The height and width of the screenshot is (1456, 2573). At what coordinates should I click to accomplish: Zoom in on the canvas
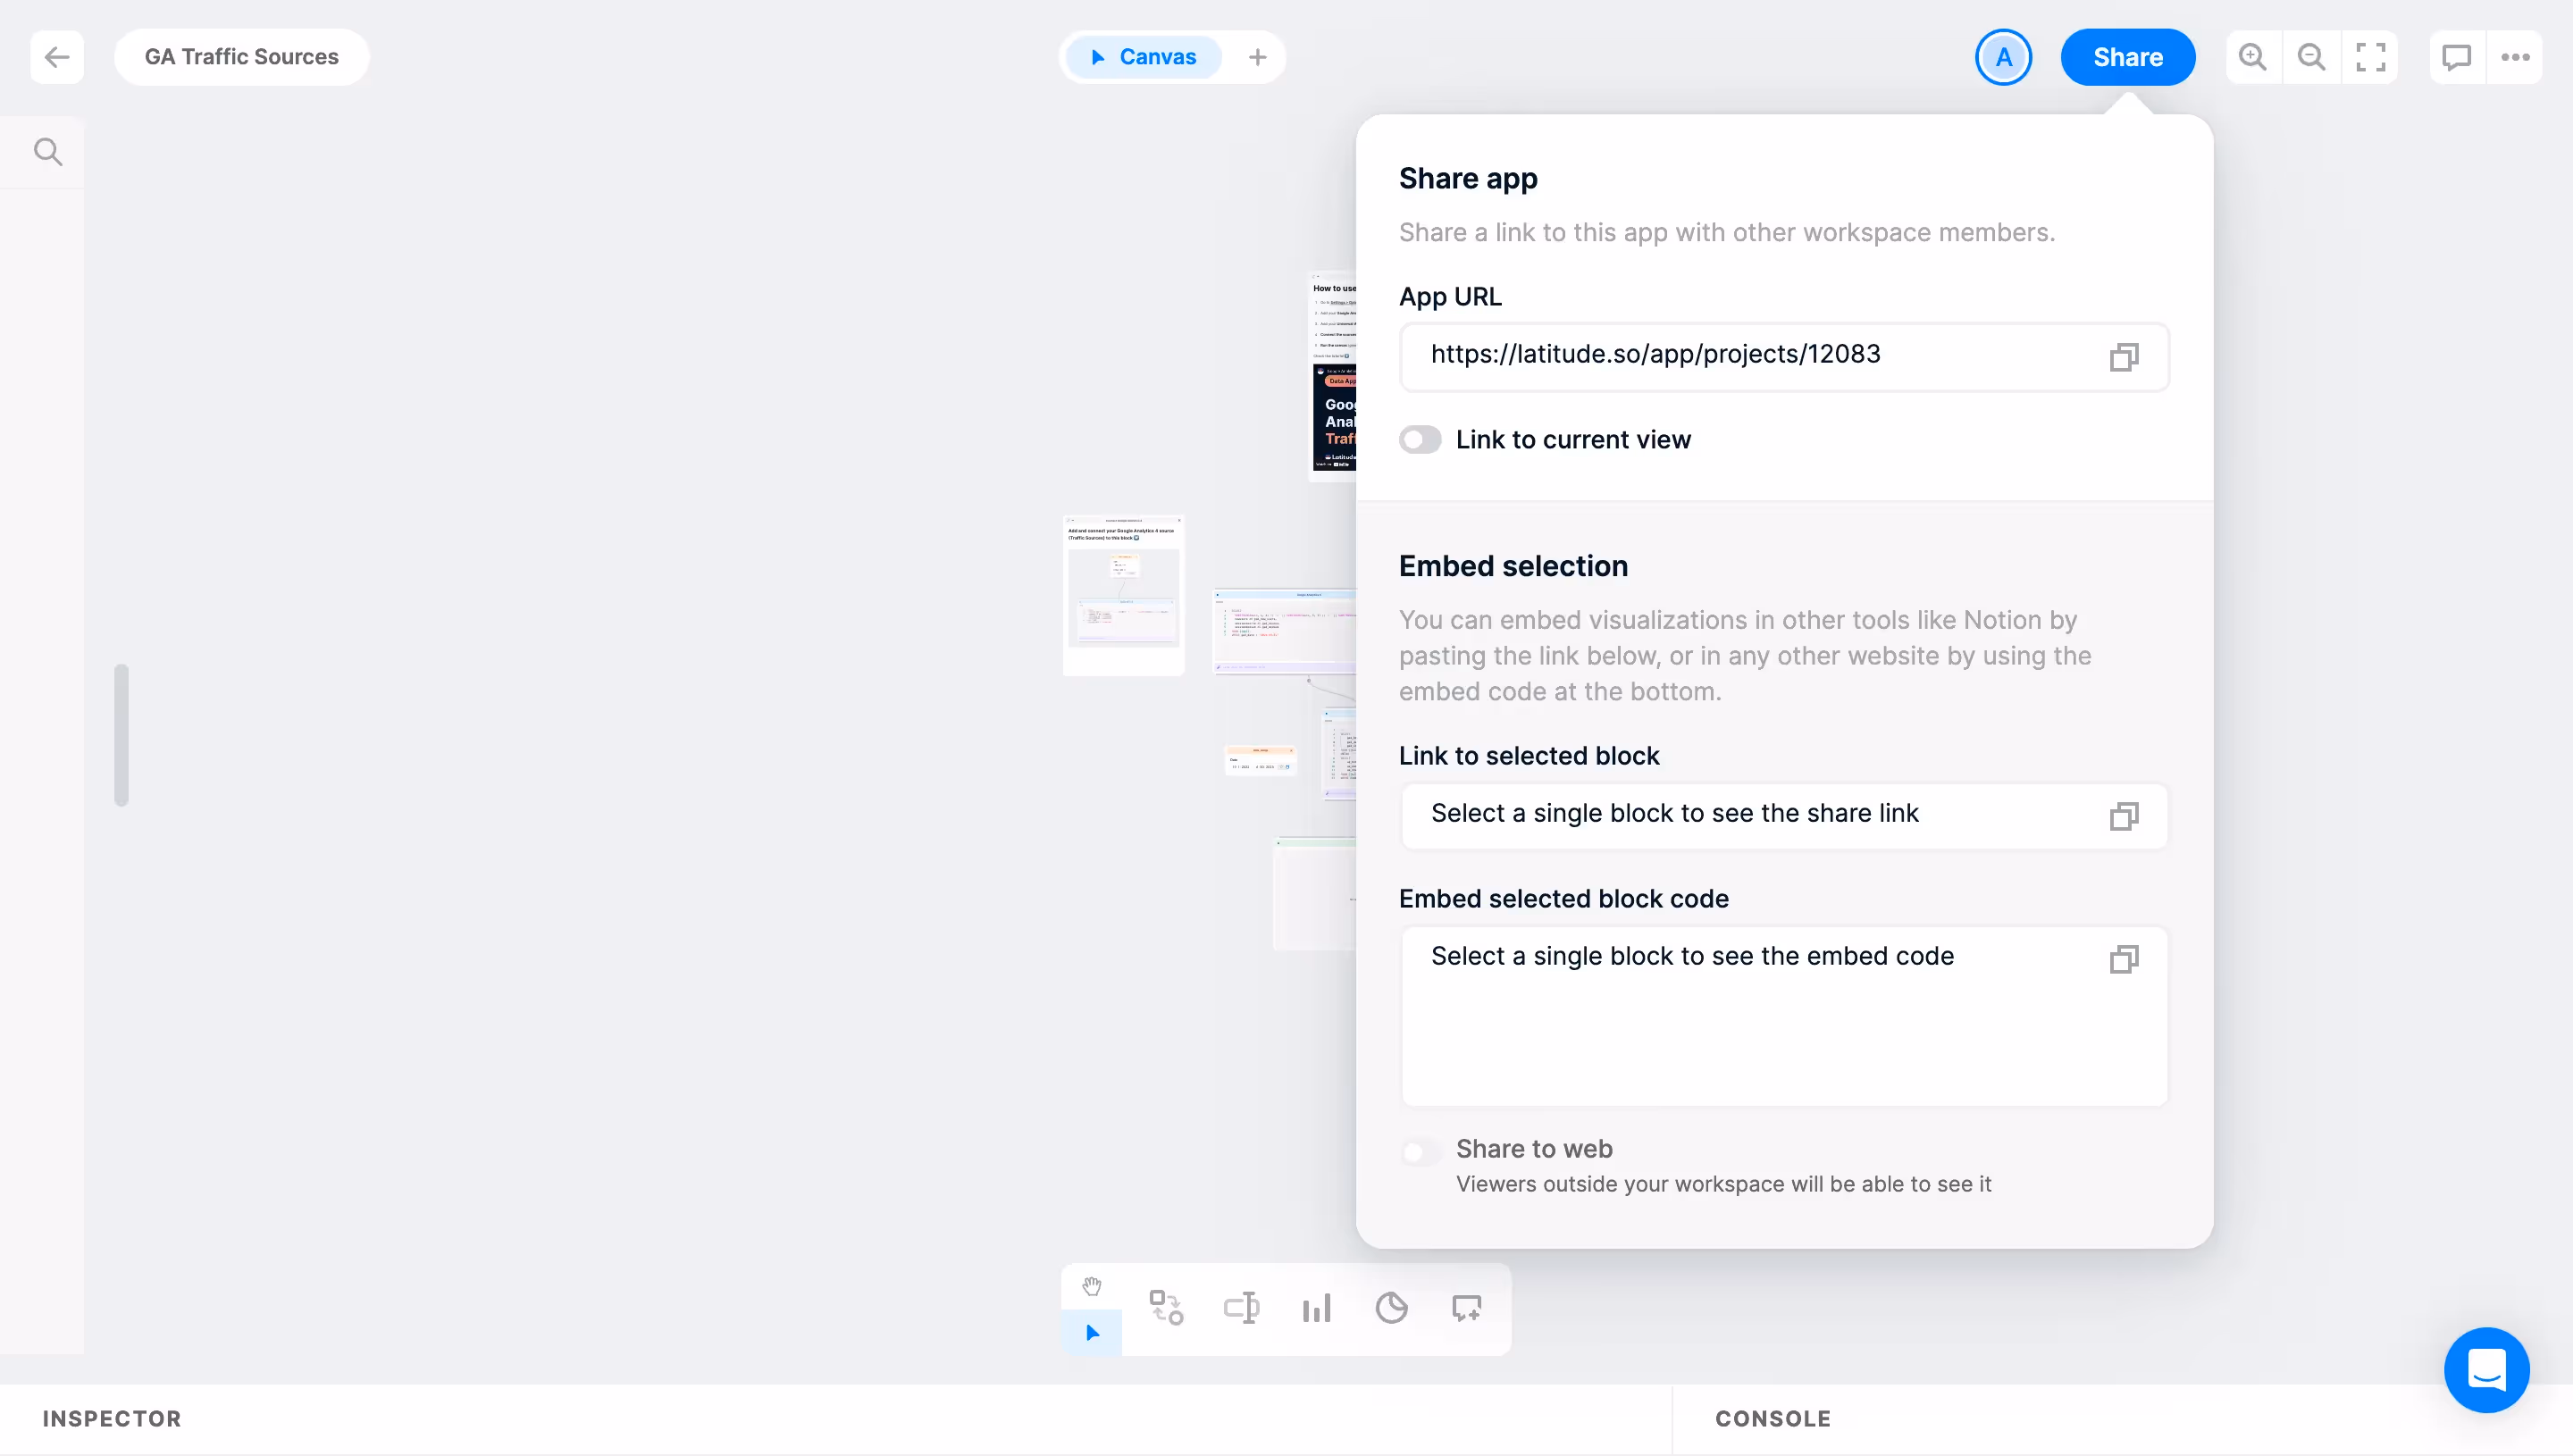pos(2252,57)
